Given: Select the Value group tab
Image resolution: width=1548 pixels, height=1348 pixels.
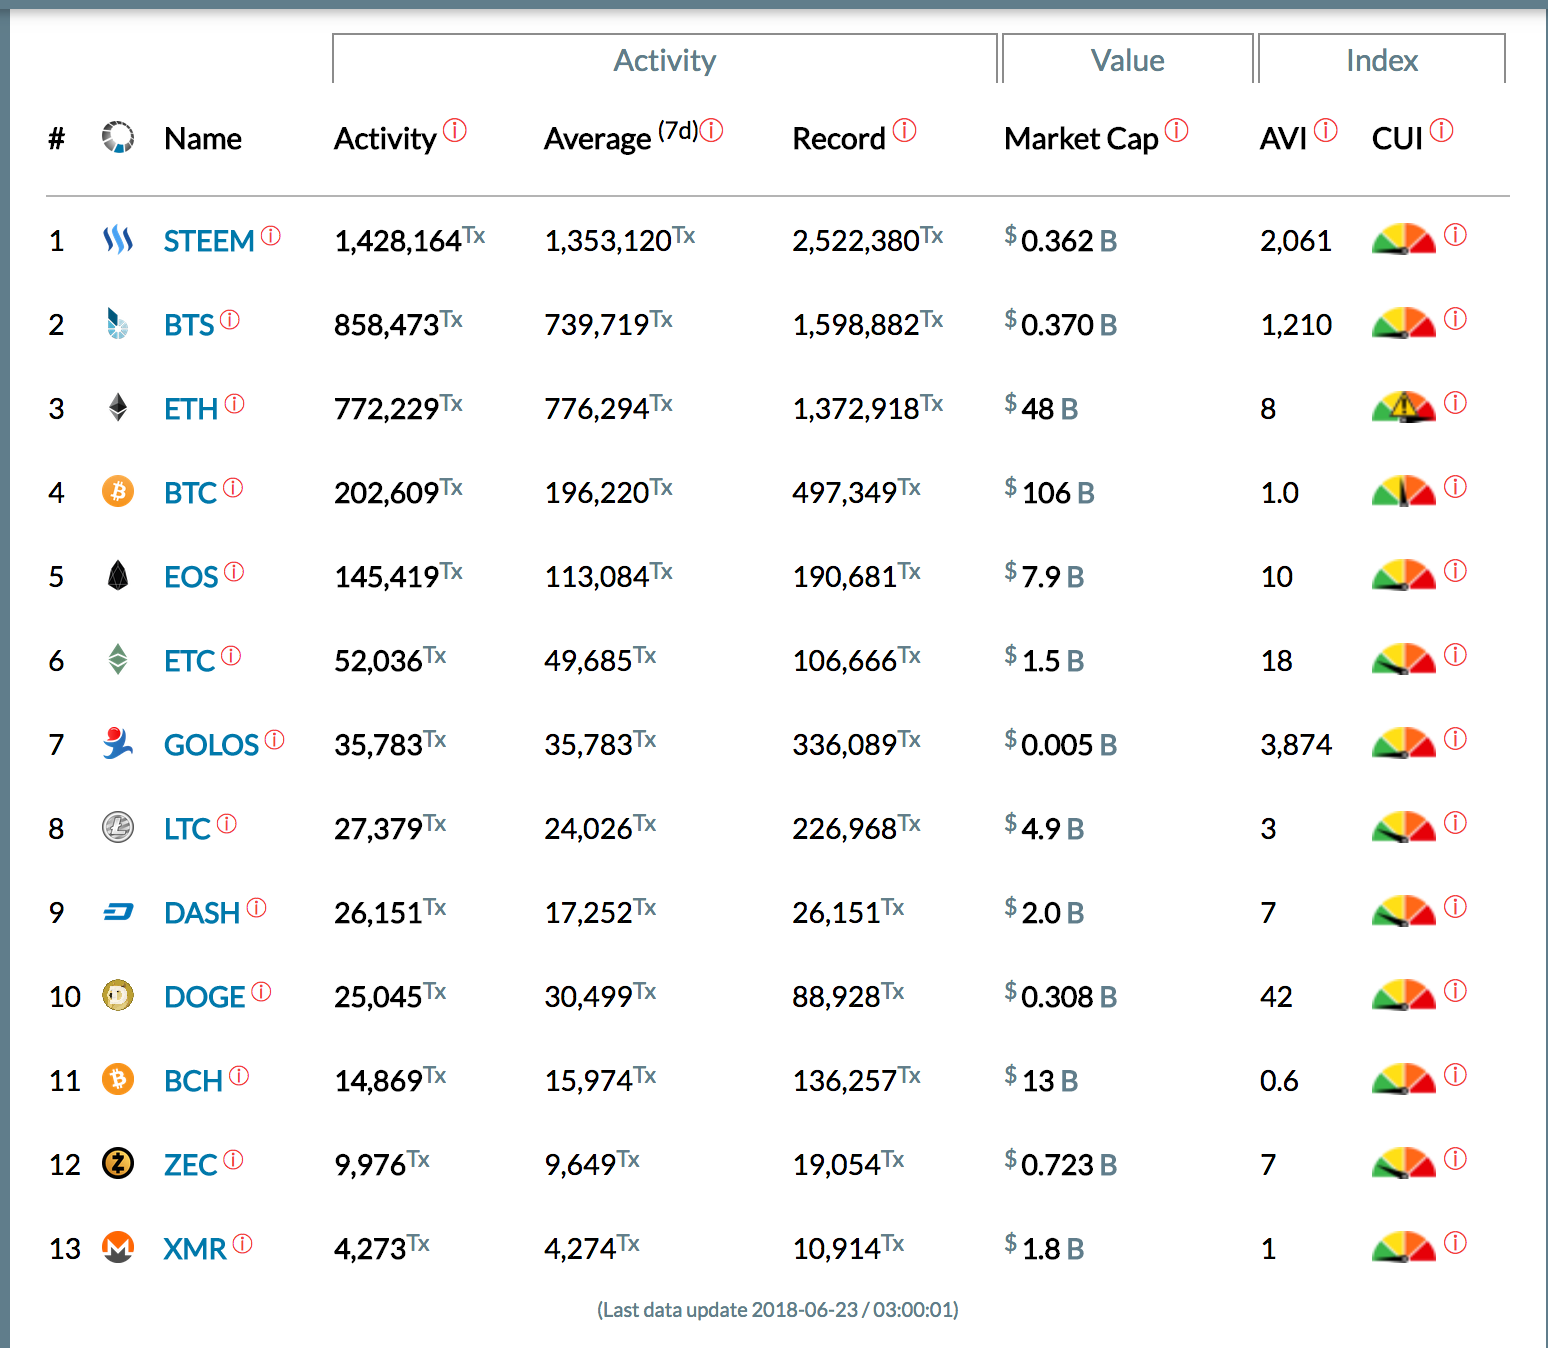Looking at the screenshot, I should coord(1127,60).
